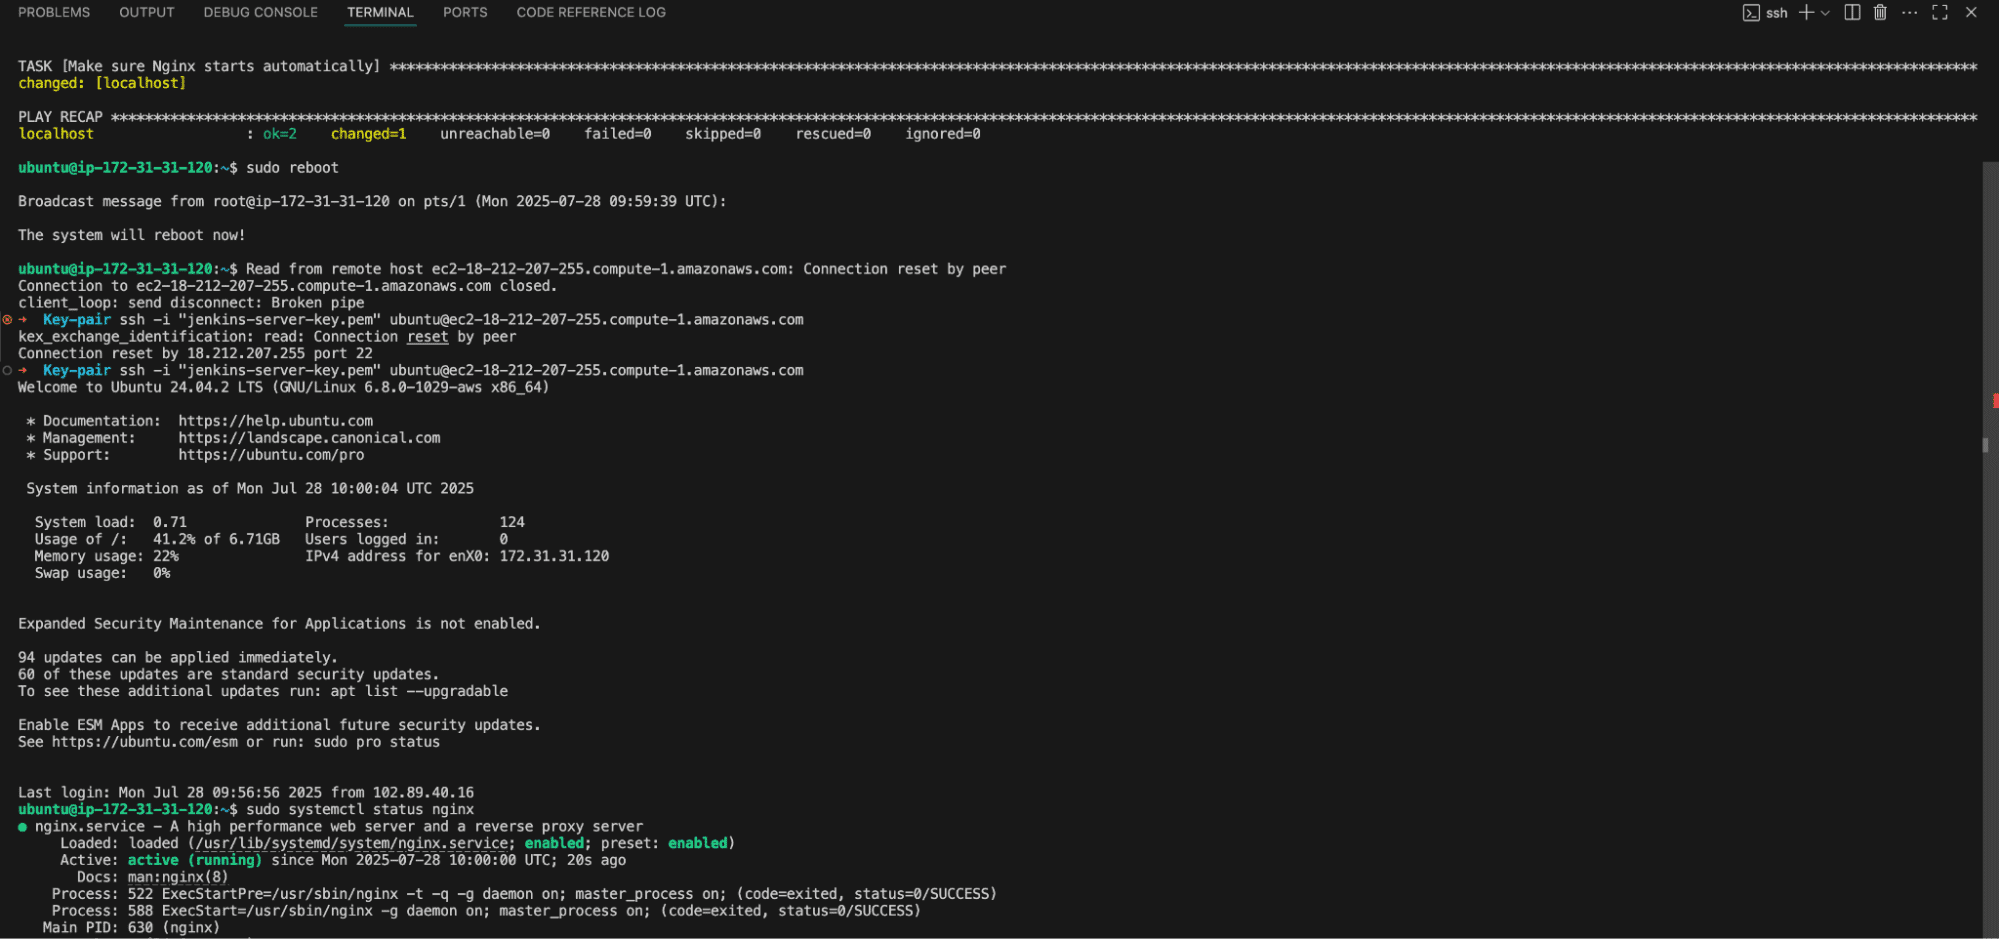Click the 'active (running)' status text
The image size is (1999, 939).
194,860
